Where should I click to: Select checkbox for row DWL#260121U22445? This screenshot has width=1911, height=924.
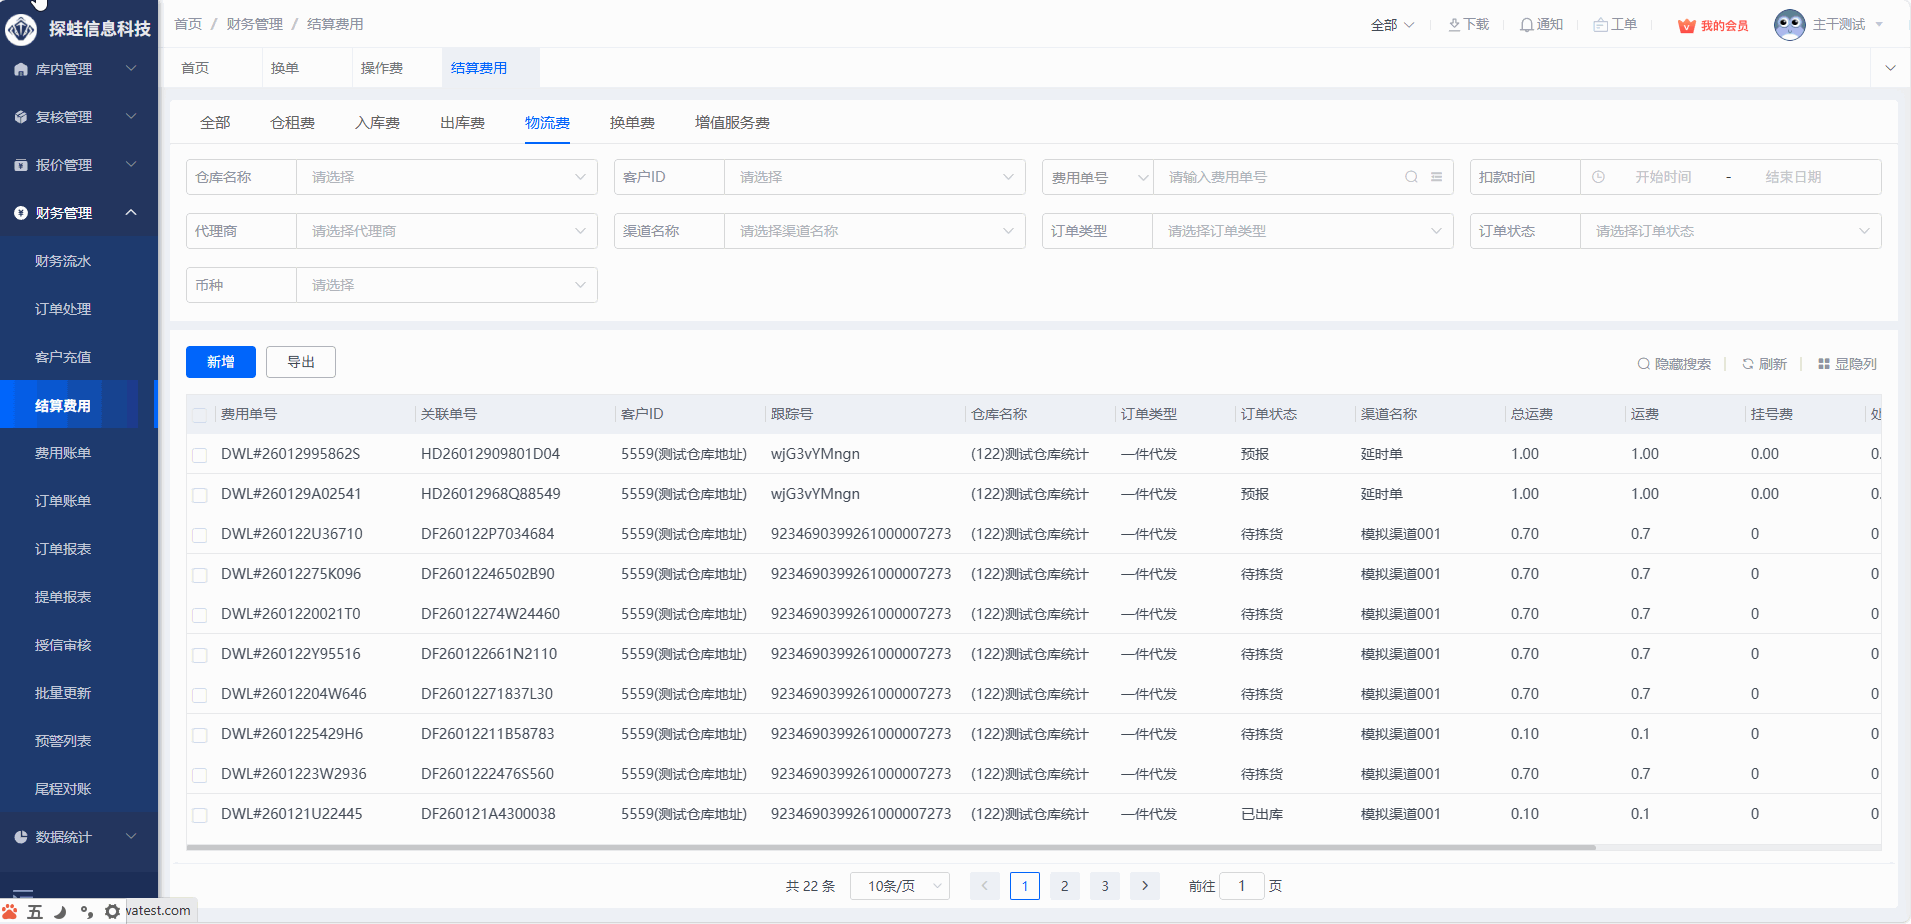200,815
